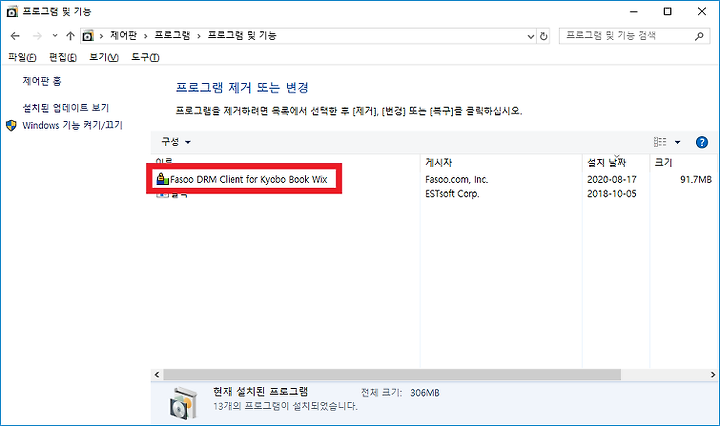
Task: Click the magnifier search icon
Action: tap(699, 36)
